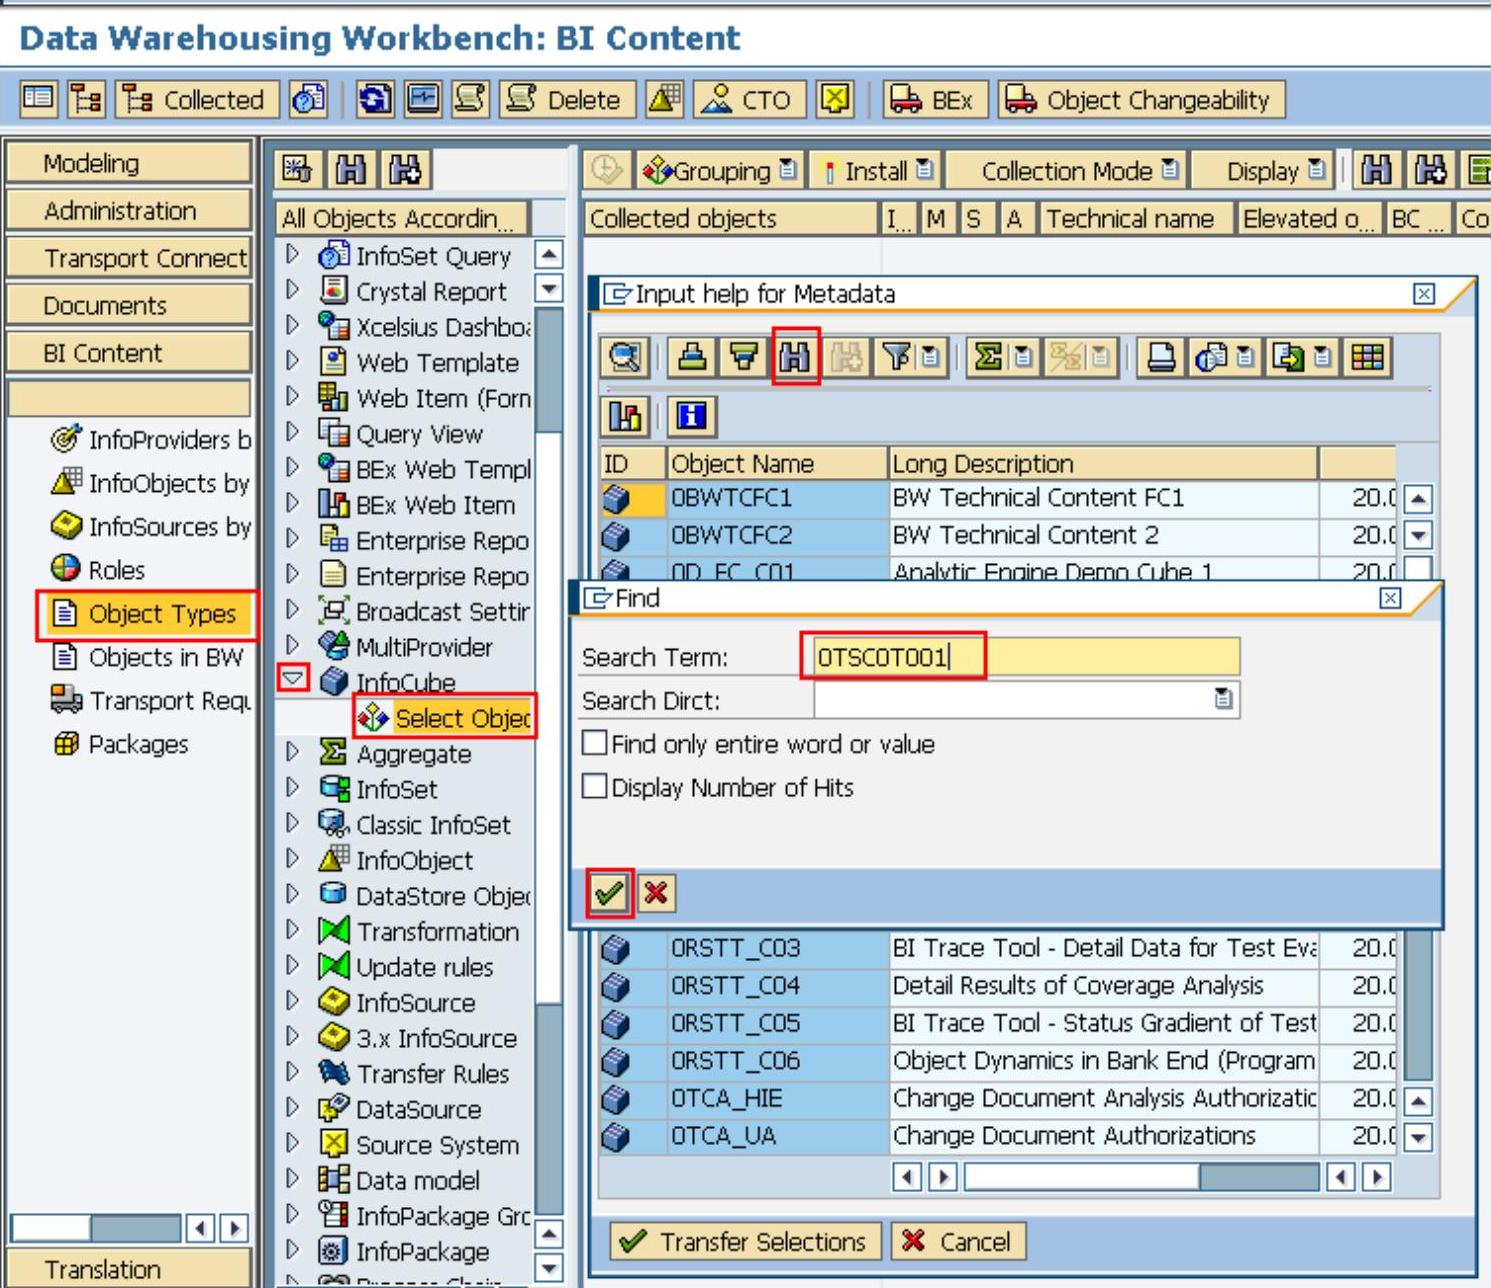The height and width of the screenshot is (1288, 1491).
Task: Click the Change Layout grid icon
Action: coord(1368,357)
